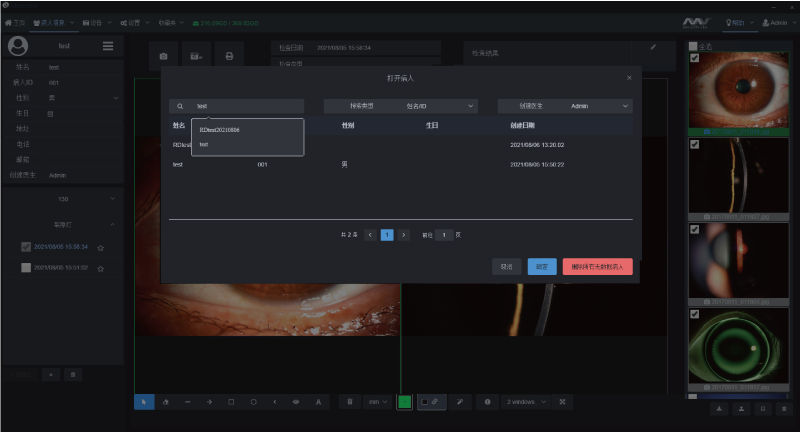Click the trash icon under thumbnails
Screen dimensions: 800x432
pyautogui.click(x=784, y=409)
